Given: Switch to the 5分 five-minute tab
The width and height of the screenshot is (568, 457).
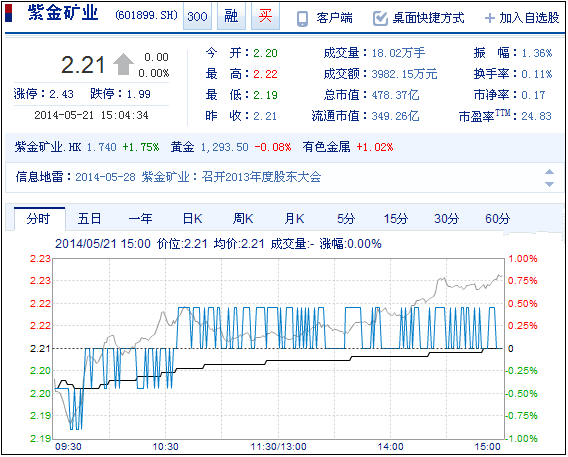Looking at the screenshot, I should [346, 218].
